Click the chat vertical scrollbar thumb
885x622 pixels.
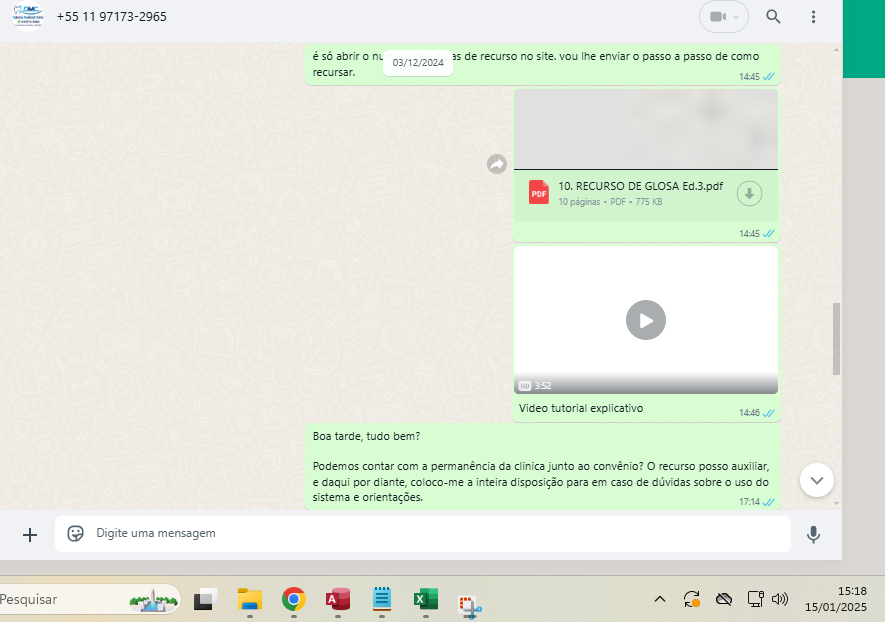click(837, 338)
